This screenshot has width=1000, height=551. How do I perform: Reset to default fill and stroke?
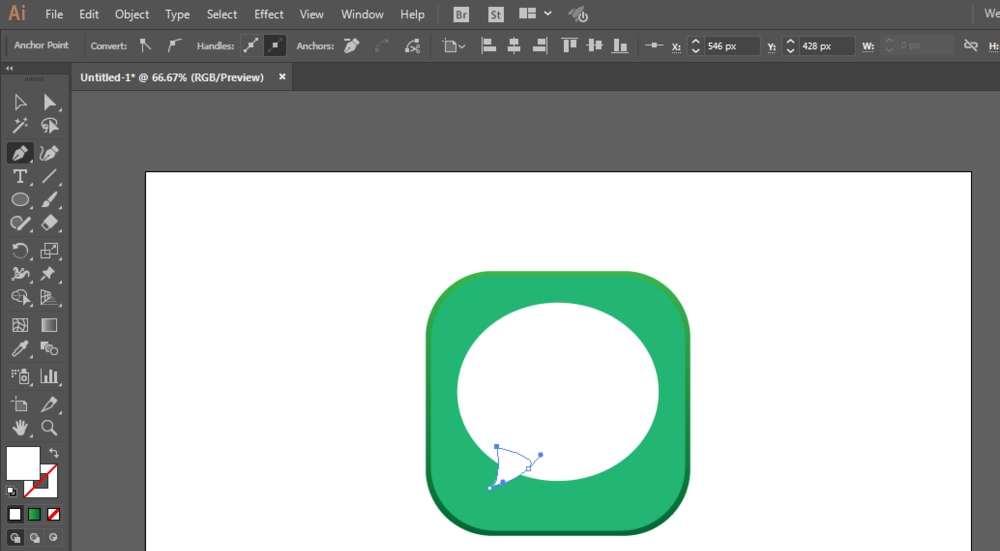tap(11, 491)
